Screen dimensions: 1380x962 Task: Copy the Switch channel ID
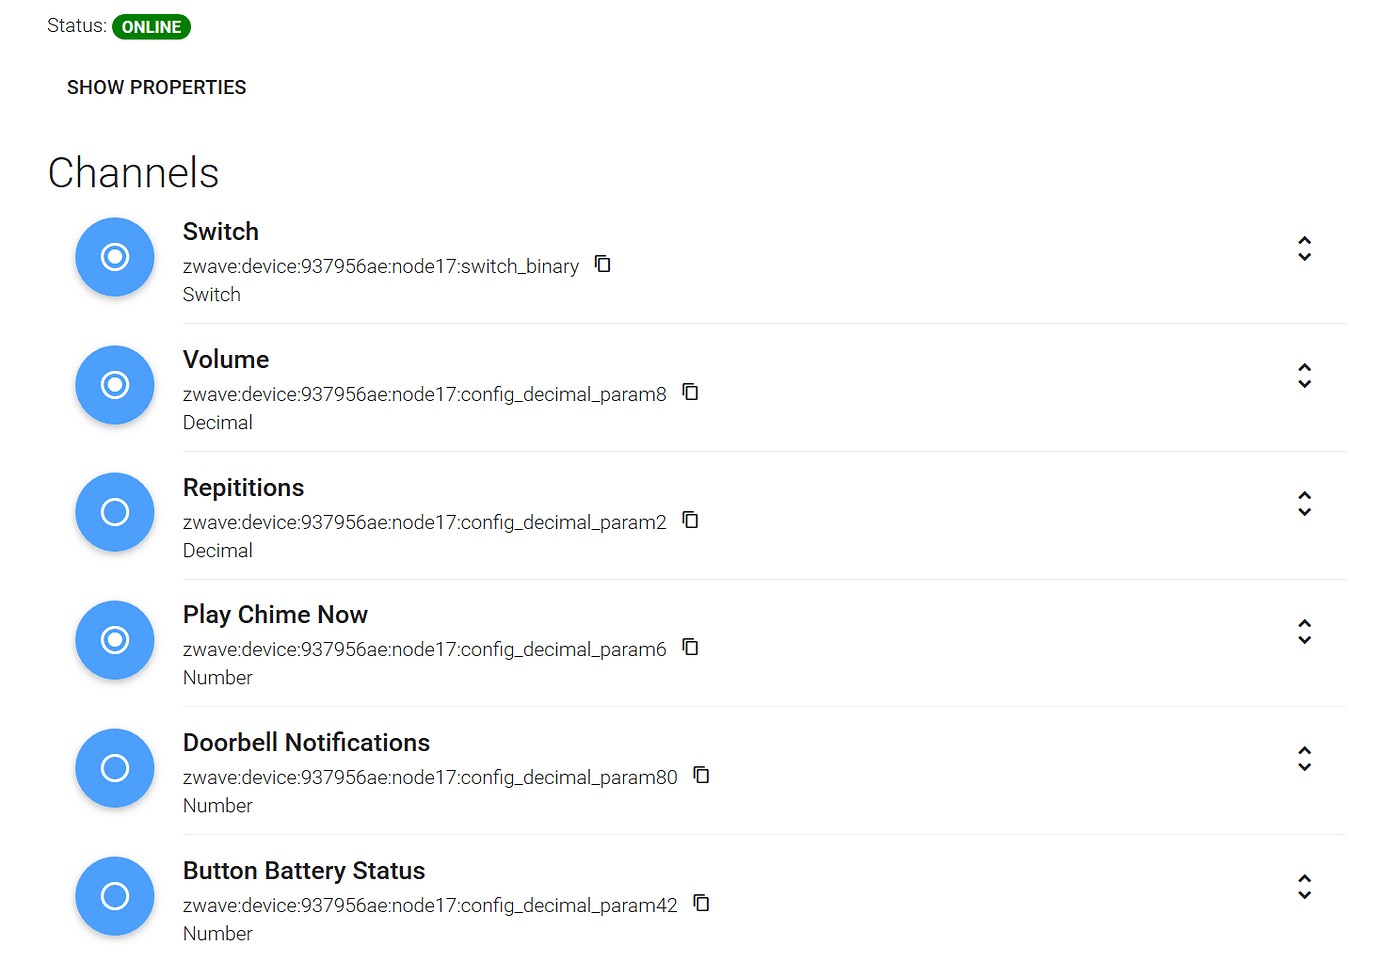[602, 264]
